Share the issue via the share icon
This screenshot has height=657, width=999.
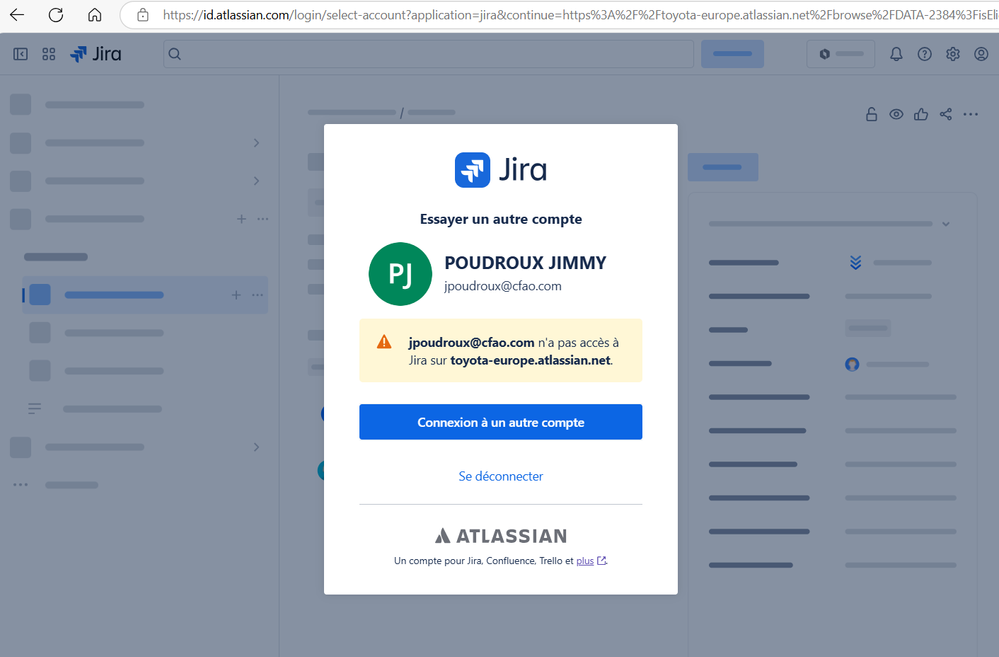[x=945, y=114]
